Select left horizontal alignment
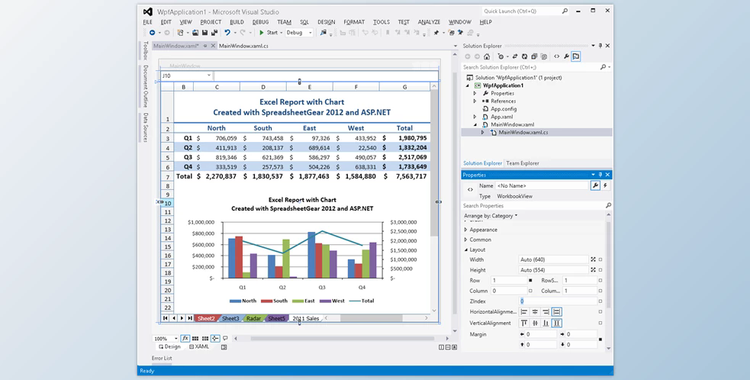750x380 pixels. click(525, 312)
